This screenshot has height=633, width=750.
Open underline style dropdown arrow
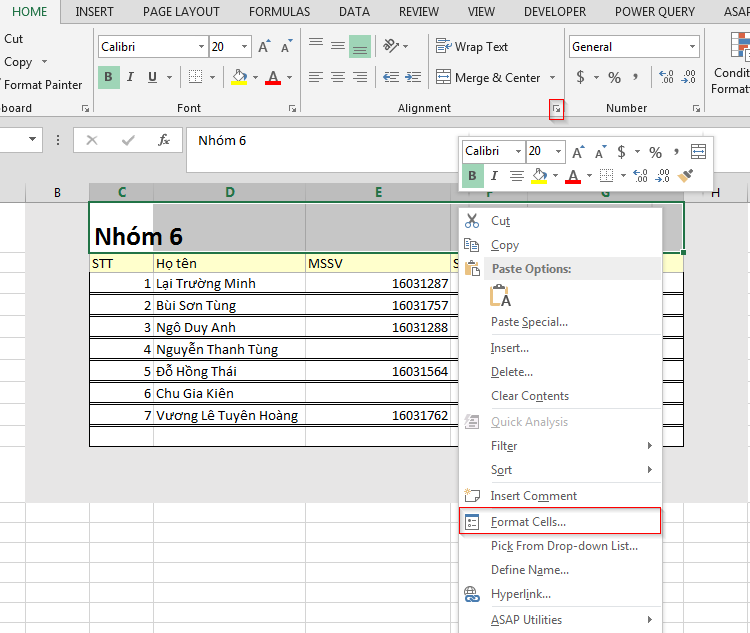[x=169, y=77]
